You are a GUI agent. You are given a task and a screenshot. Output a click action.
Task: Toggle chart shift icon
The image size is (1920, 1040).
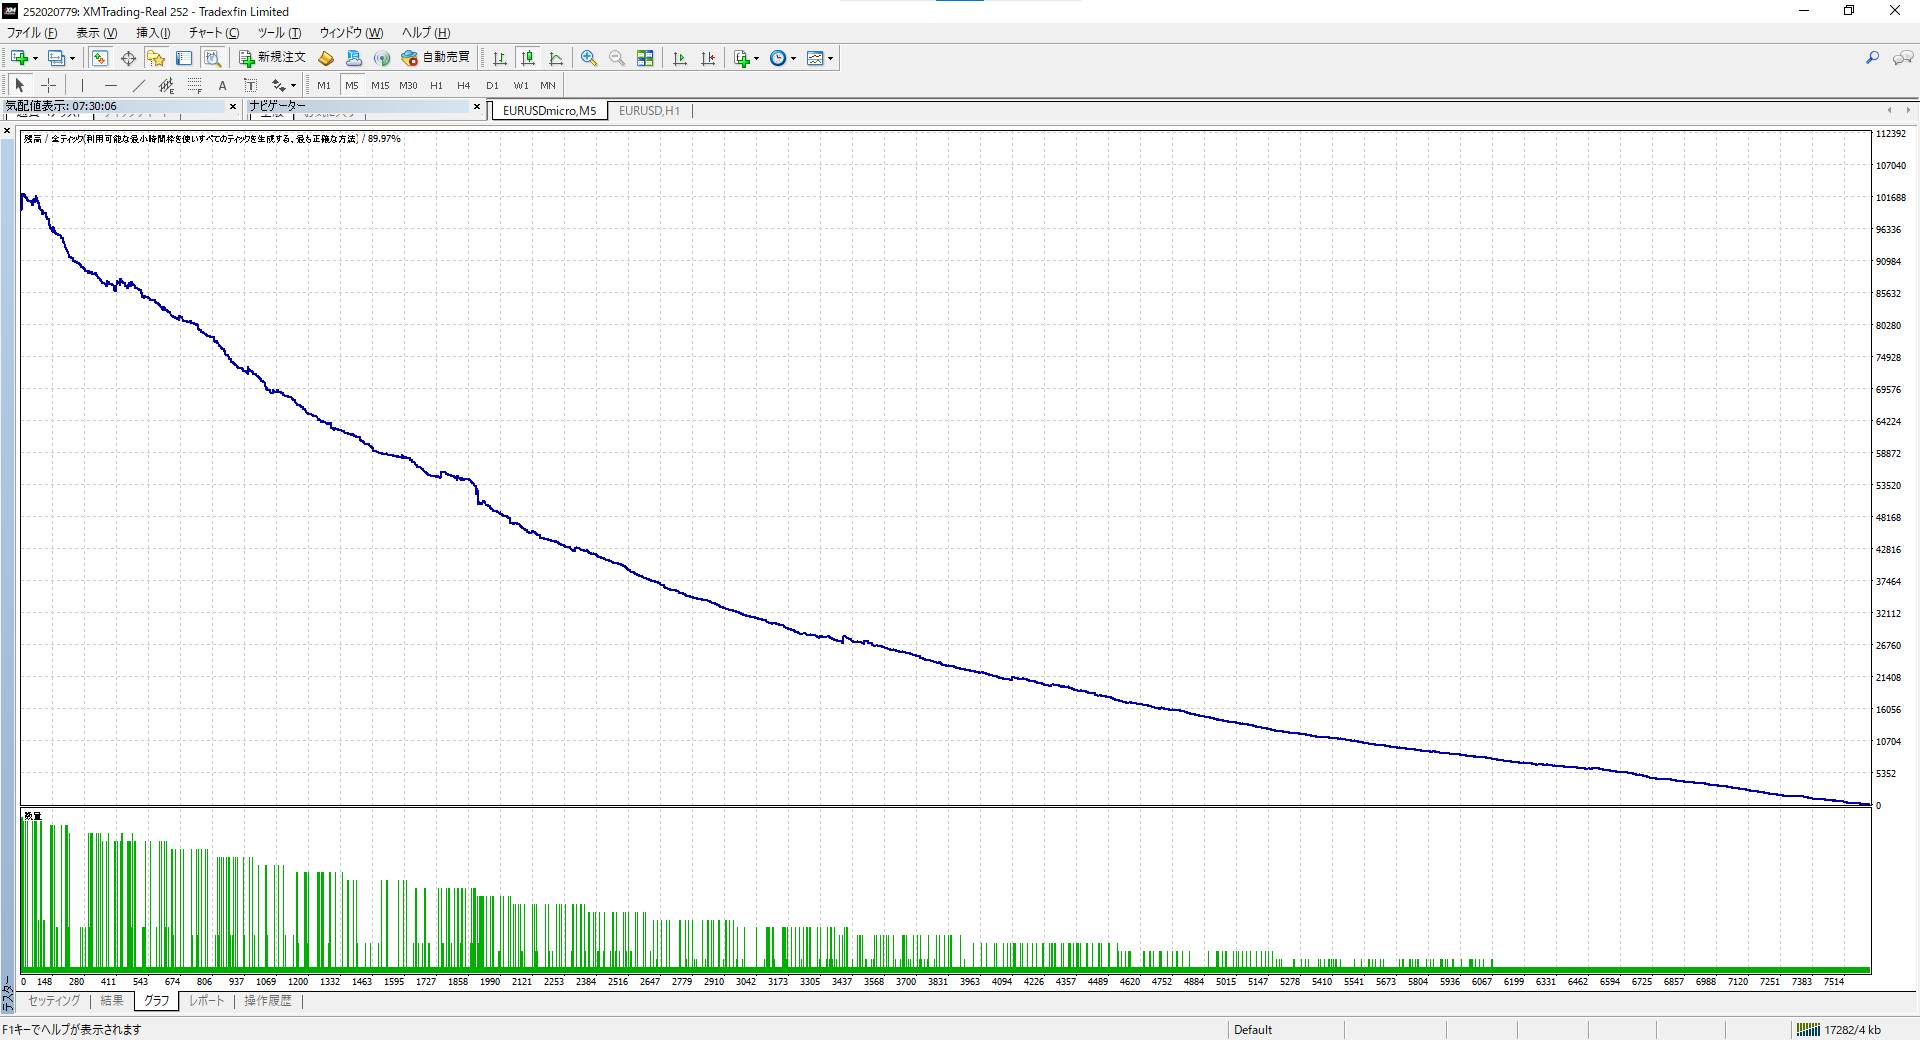[x=708, y=58]
